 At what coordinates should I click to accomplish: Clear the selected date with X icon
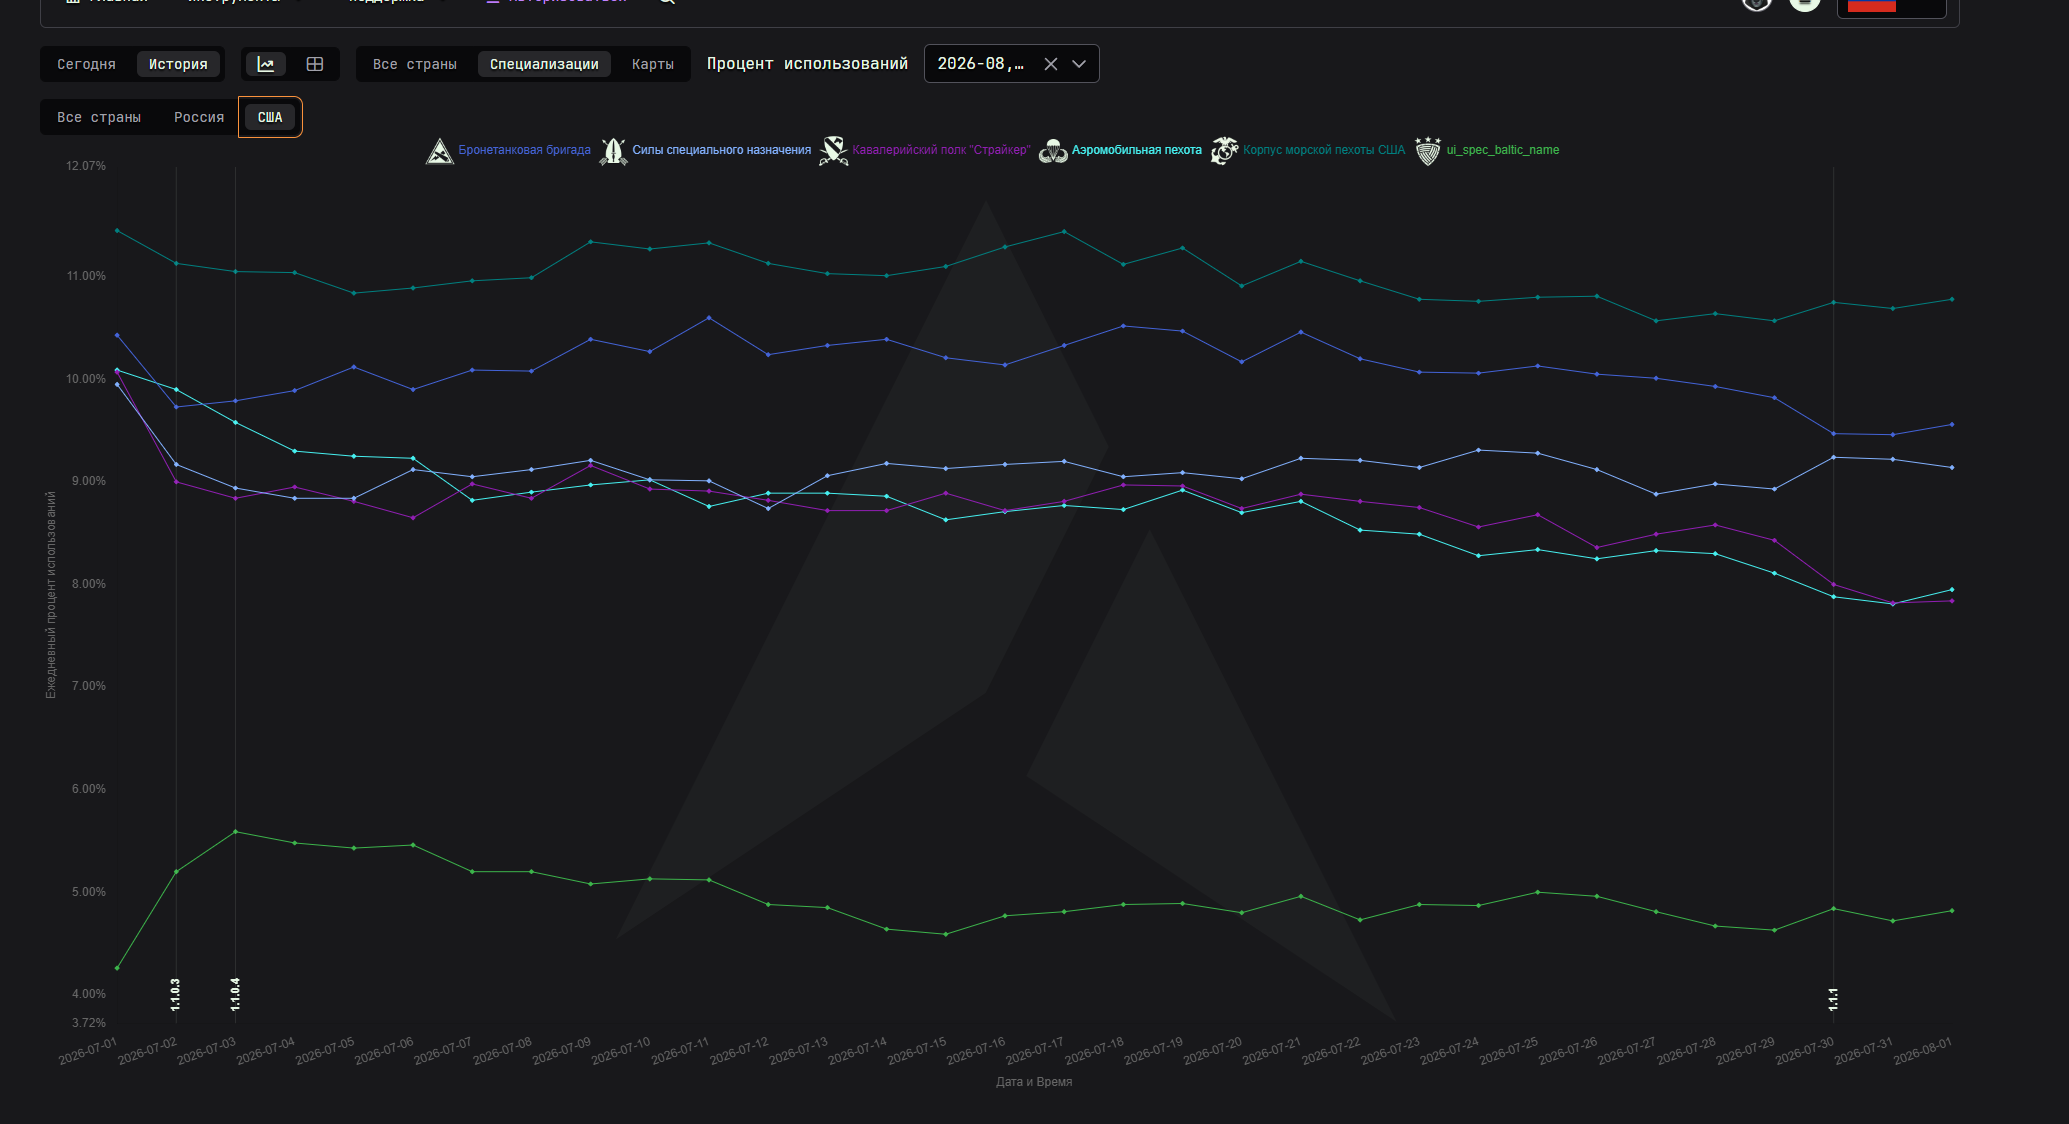pyautogui.click(x=1051, y=64)
